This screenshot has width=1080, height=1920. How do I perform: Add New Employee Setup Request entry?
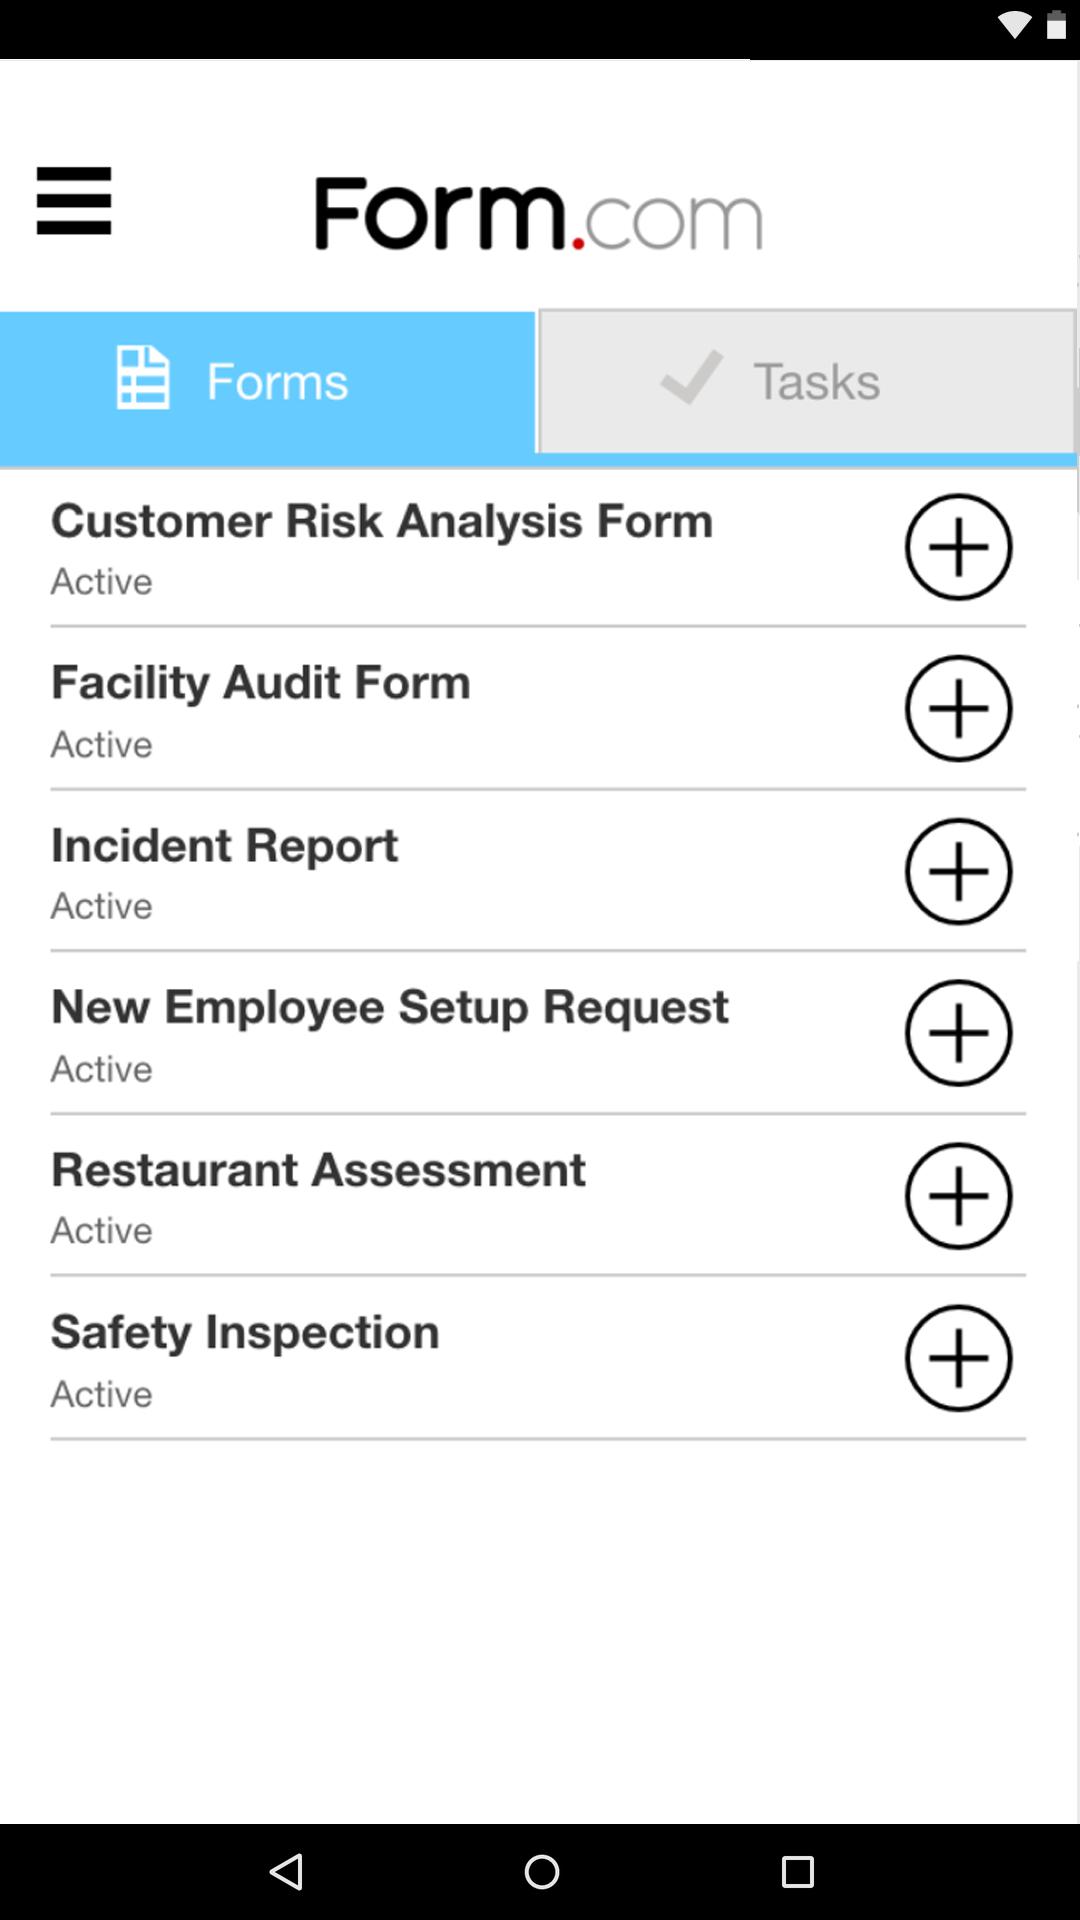pyautogui.click(x=958, y=1033)
